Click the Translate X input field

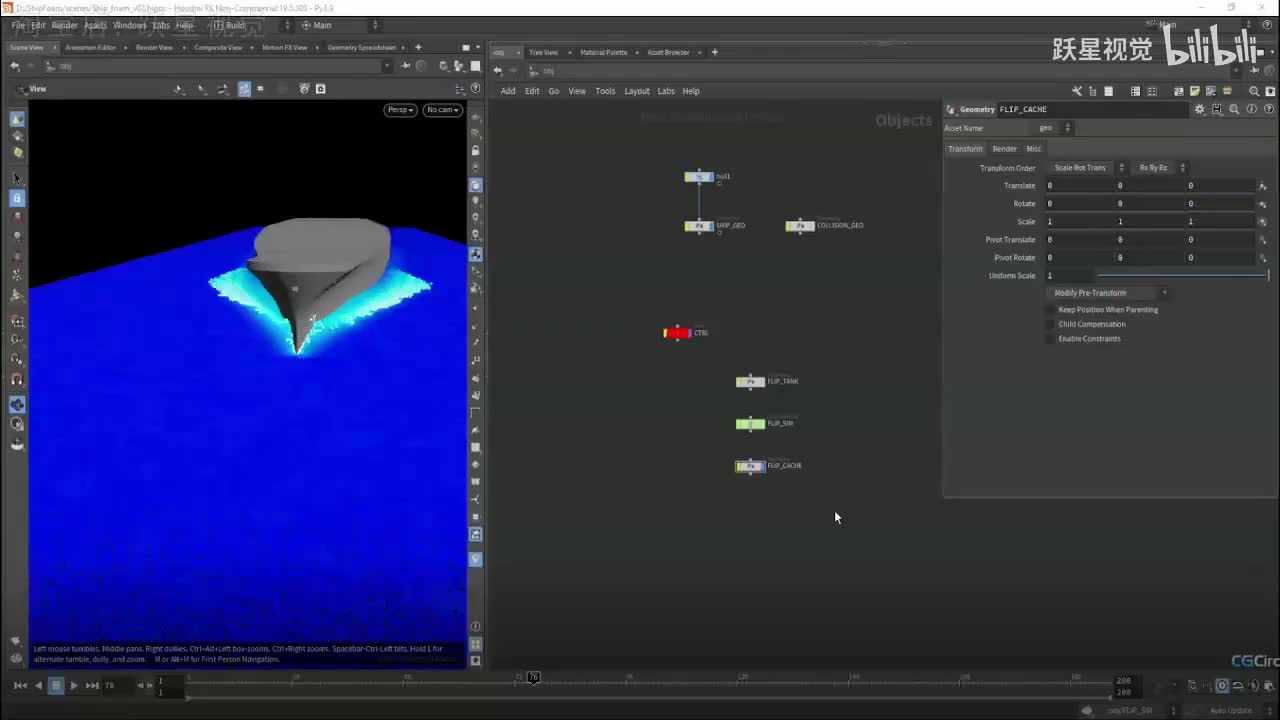click(1081, 186)
